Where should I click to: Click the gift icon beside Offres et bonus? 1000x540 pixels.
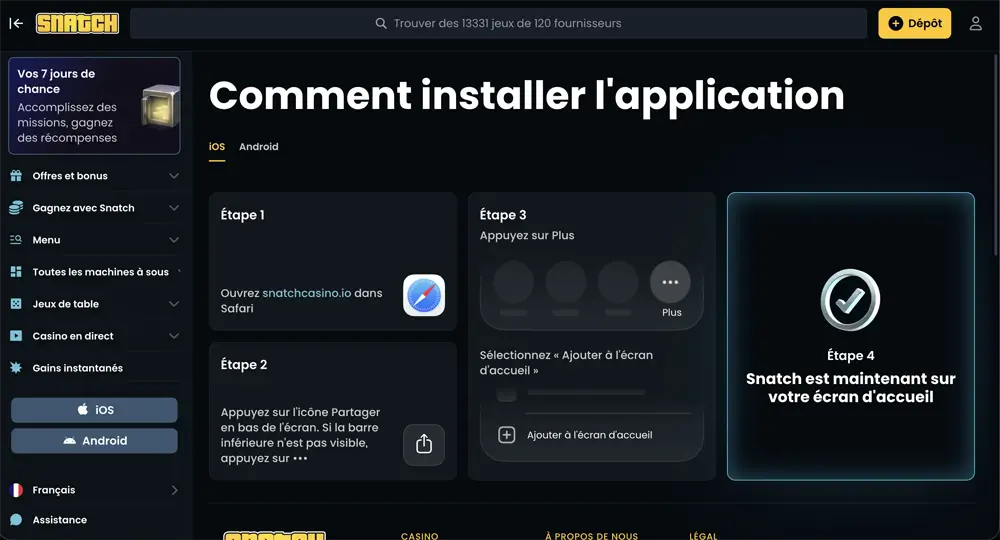tap(16, 176)
